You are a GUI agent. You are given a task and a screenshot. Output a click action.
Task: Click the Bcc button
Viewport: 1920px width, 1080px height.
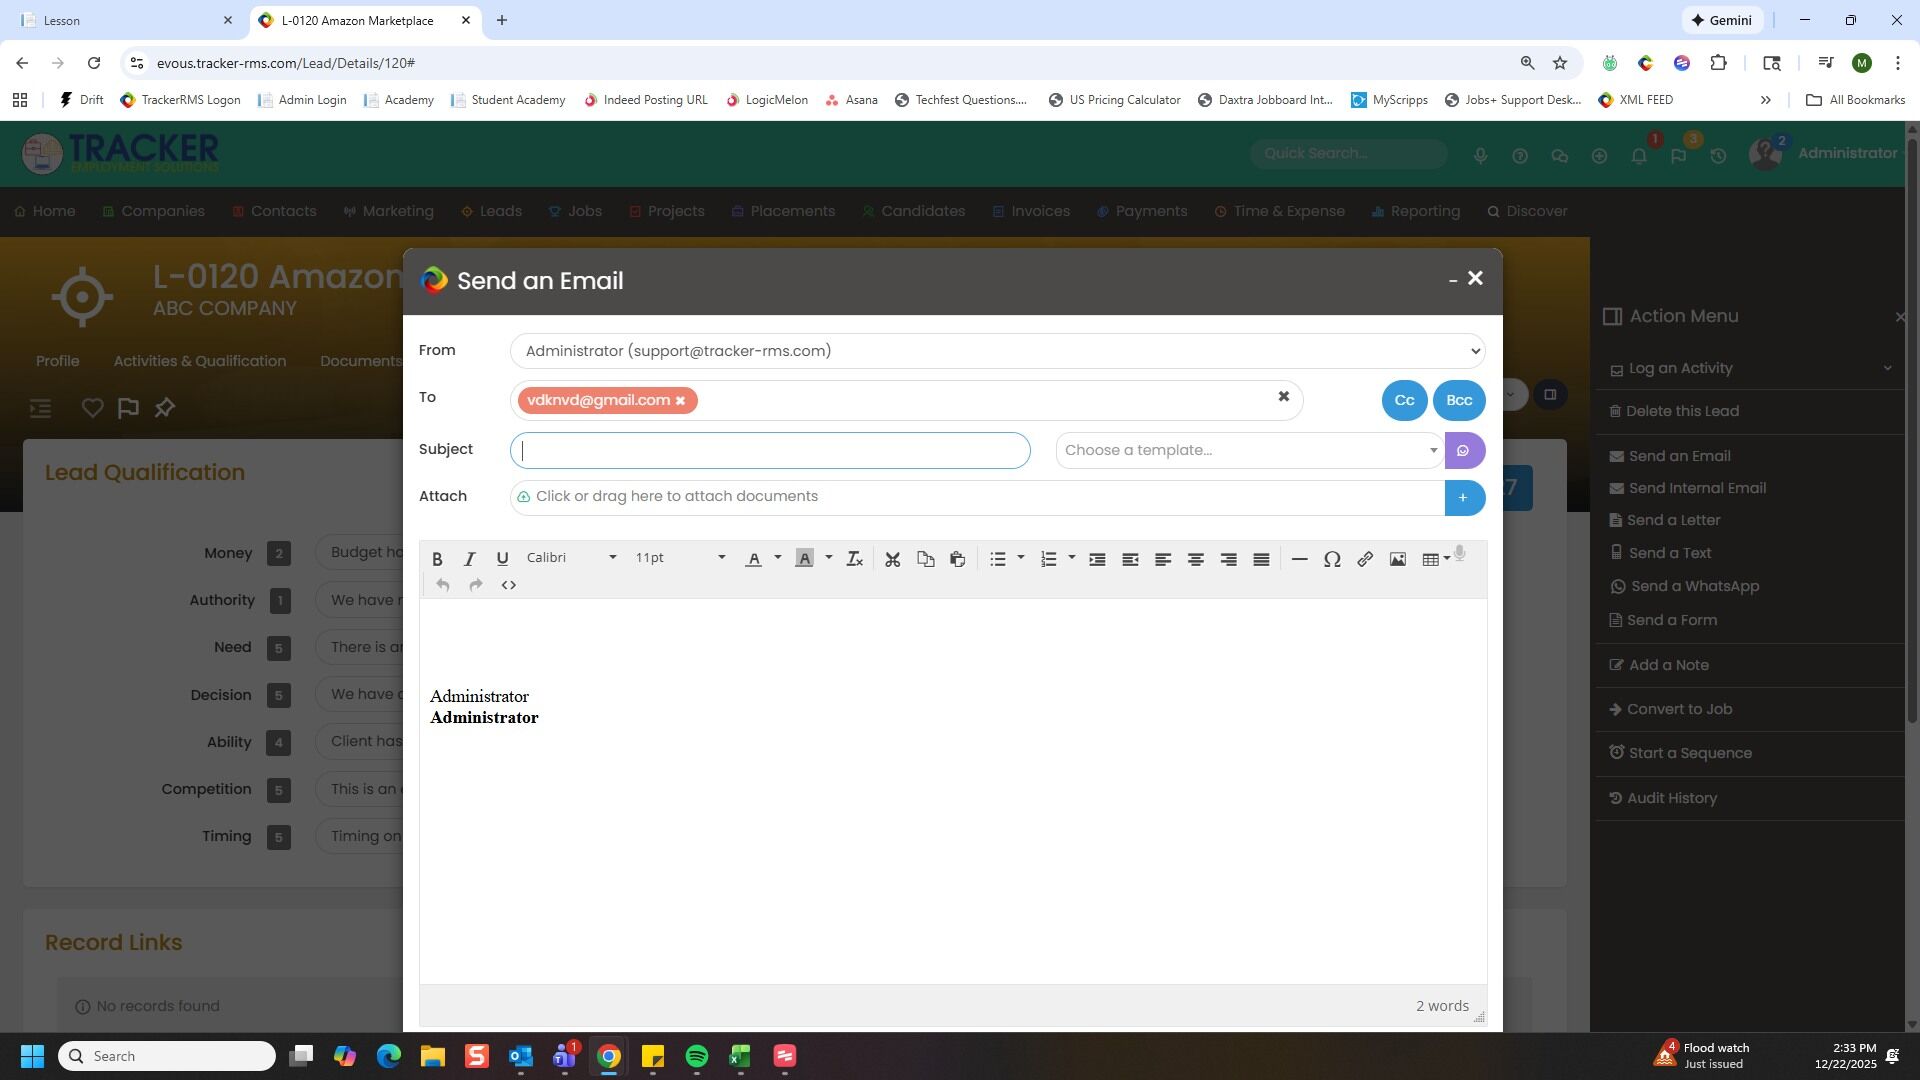pyautogui.click(x=1458, y=401)
